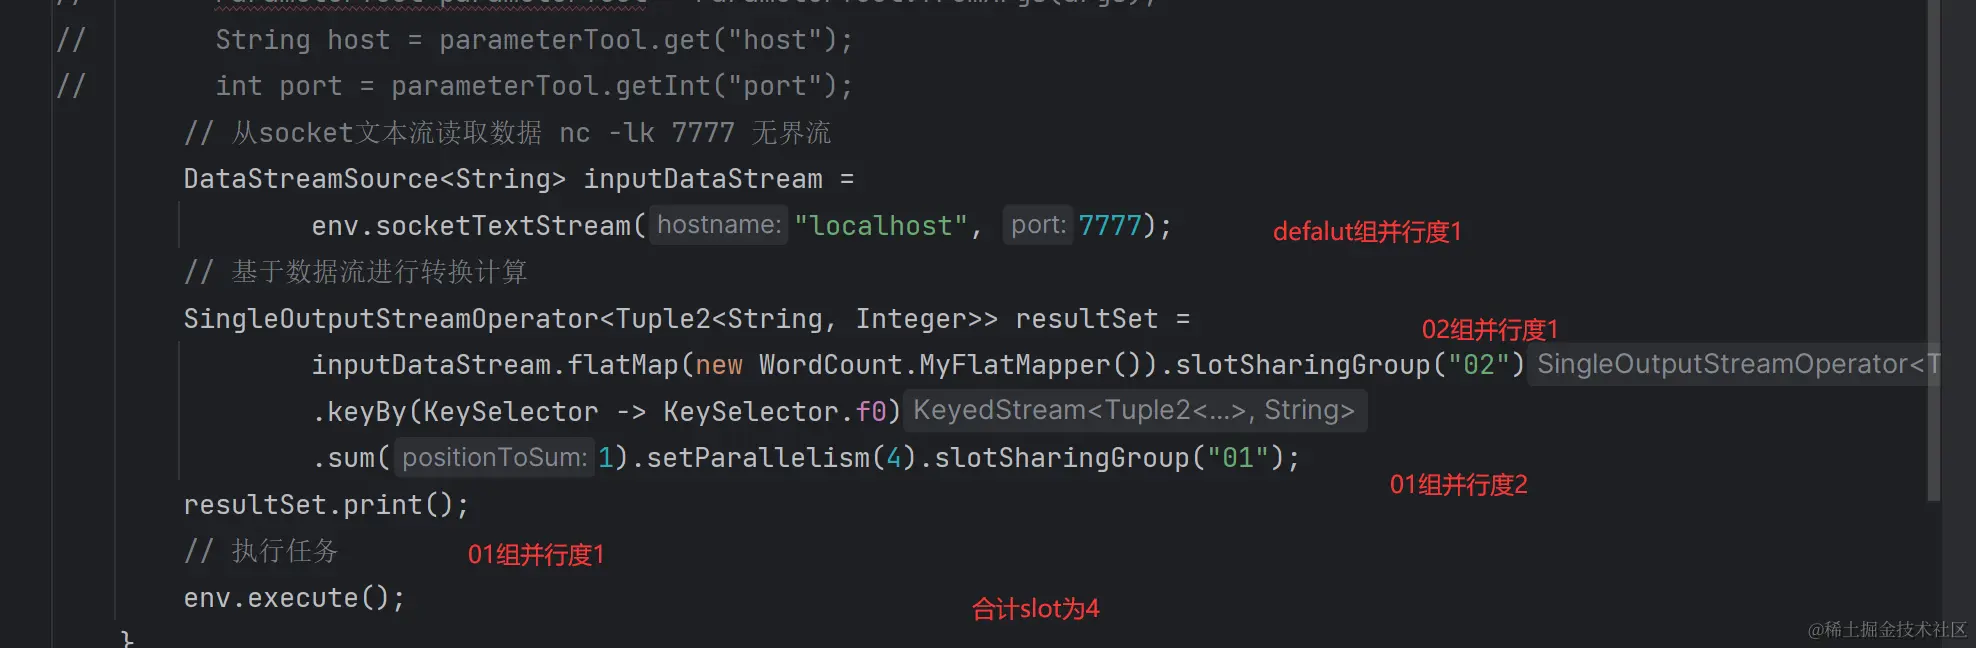The width and height of the screenshot is (1976, 648).
Task: Click the env.execute() statement
Action: 294,598
